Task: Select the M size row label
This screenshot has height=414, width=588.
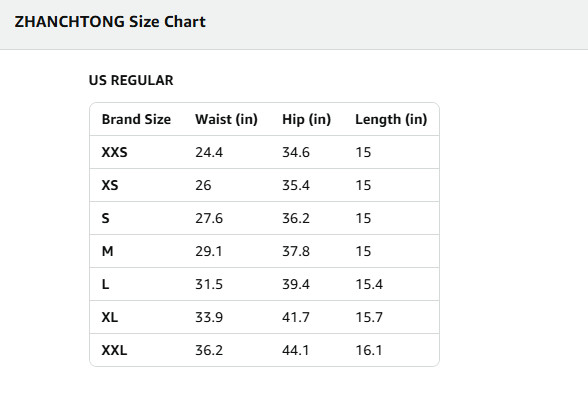Action: pyautogui.click(x=107, y=251)
